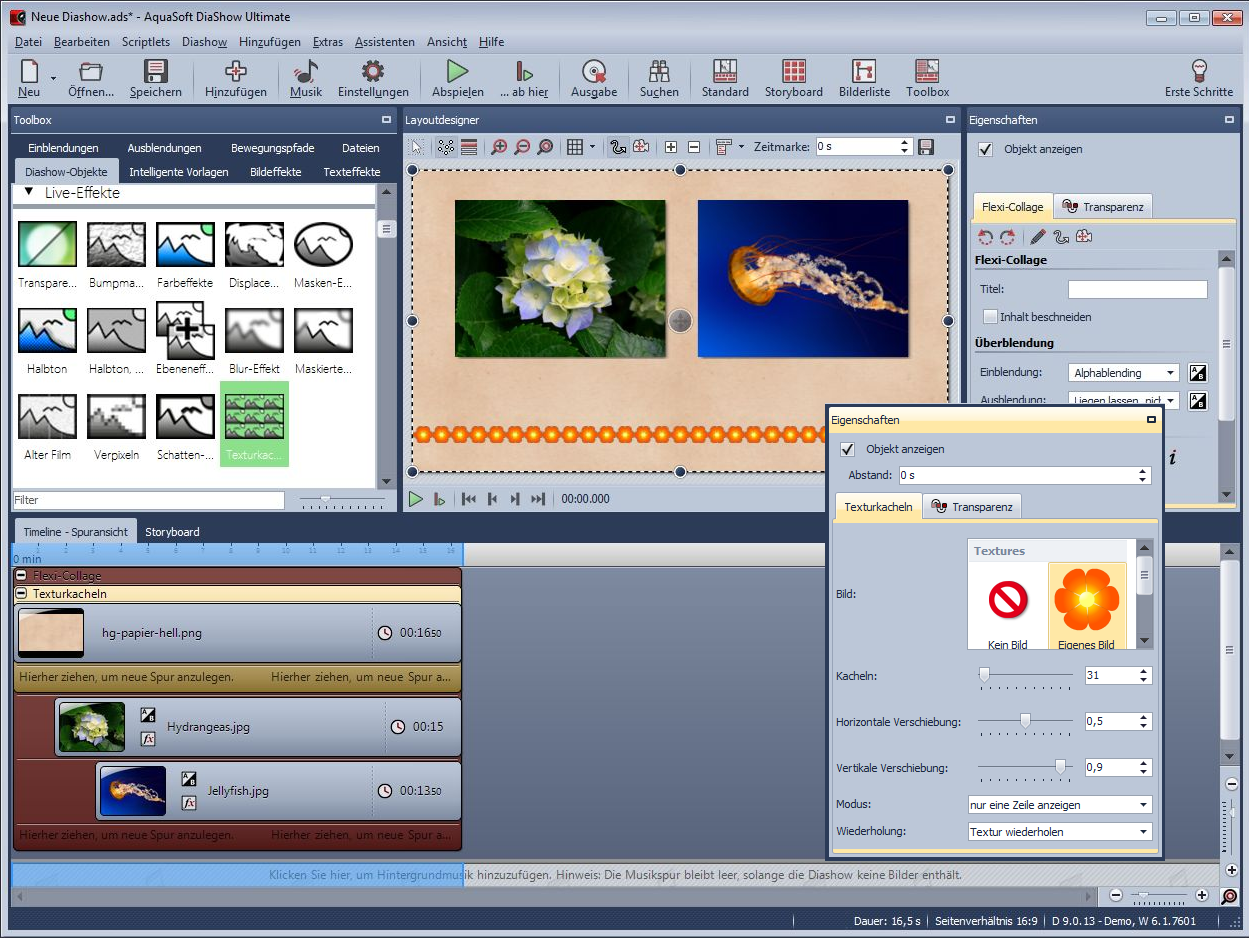Screen dimensions: 1249x938
Task: Click the Ausgabe output icon
Action: tap(594, 72)
